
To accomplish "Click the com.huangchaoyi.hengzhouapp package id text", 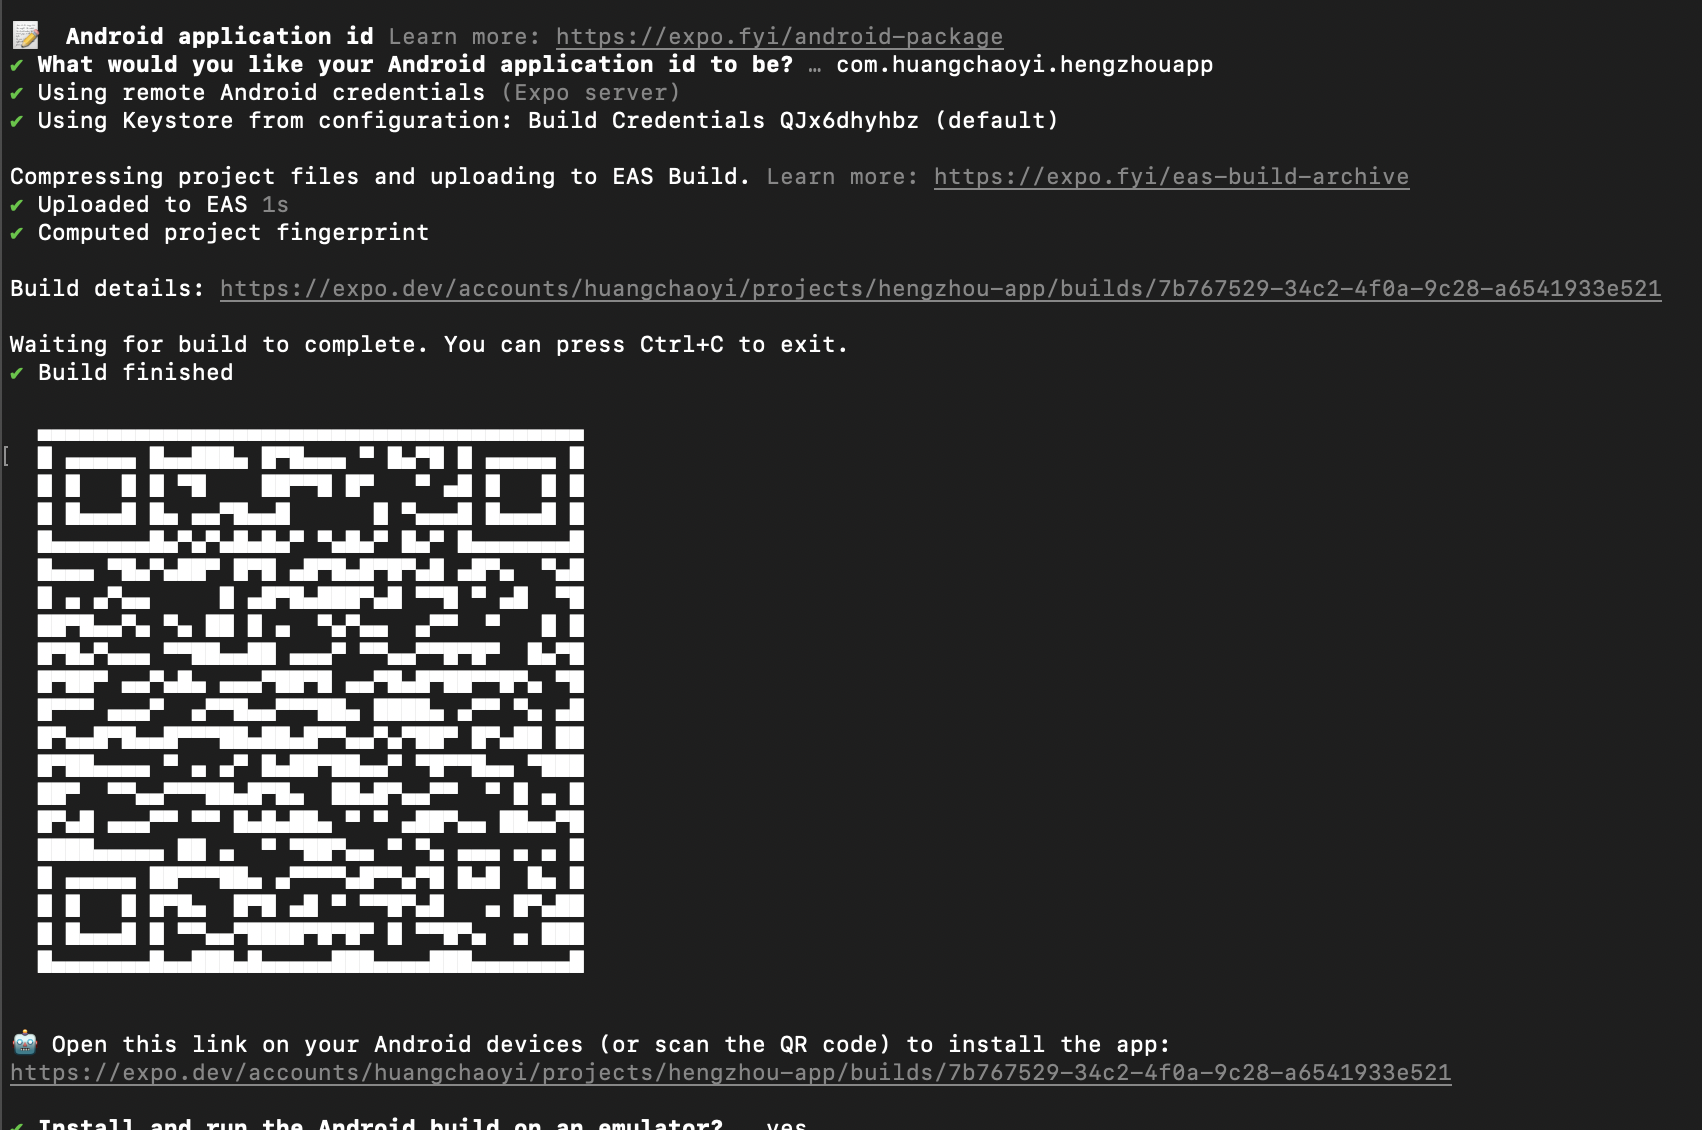I will pos(1025,65).
